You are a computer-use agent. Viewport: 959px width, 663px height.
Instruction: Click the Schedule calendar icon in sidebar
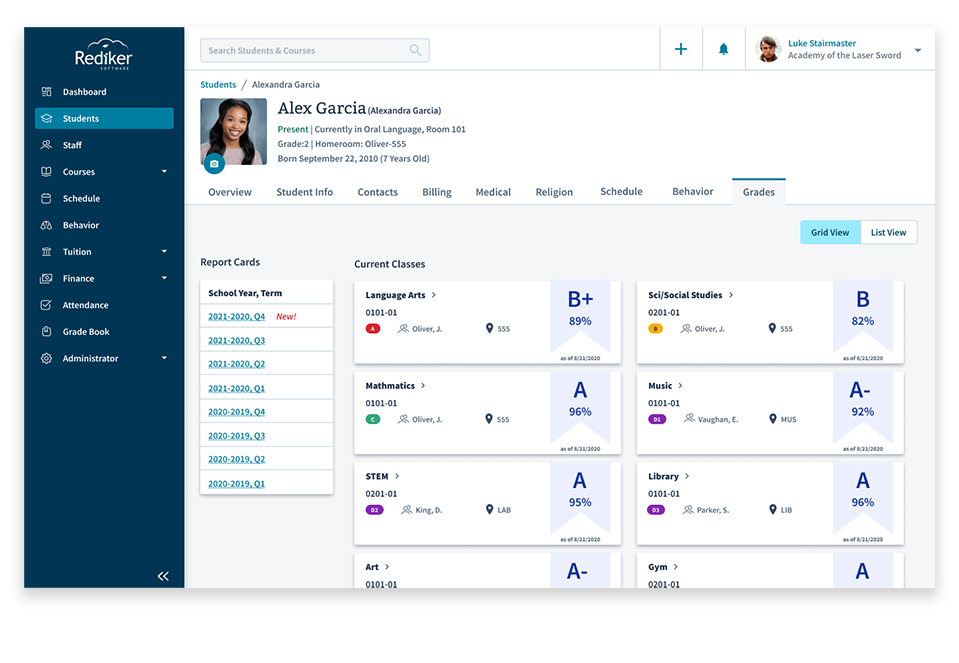pyautogui.click(x=46, y=198)
